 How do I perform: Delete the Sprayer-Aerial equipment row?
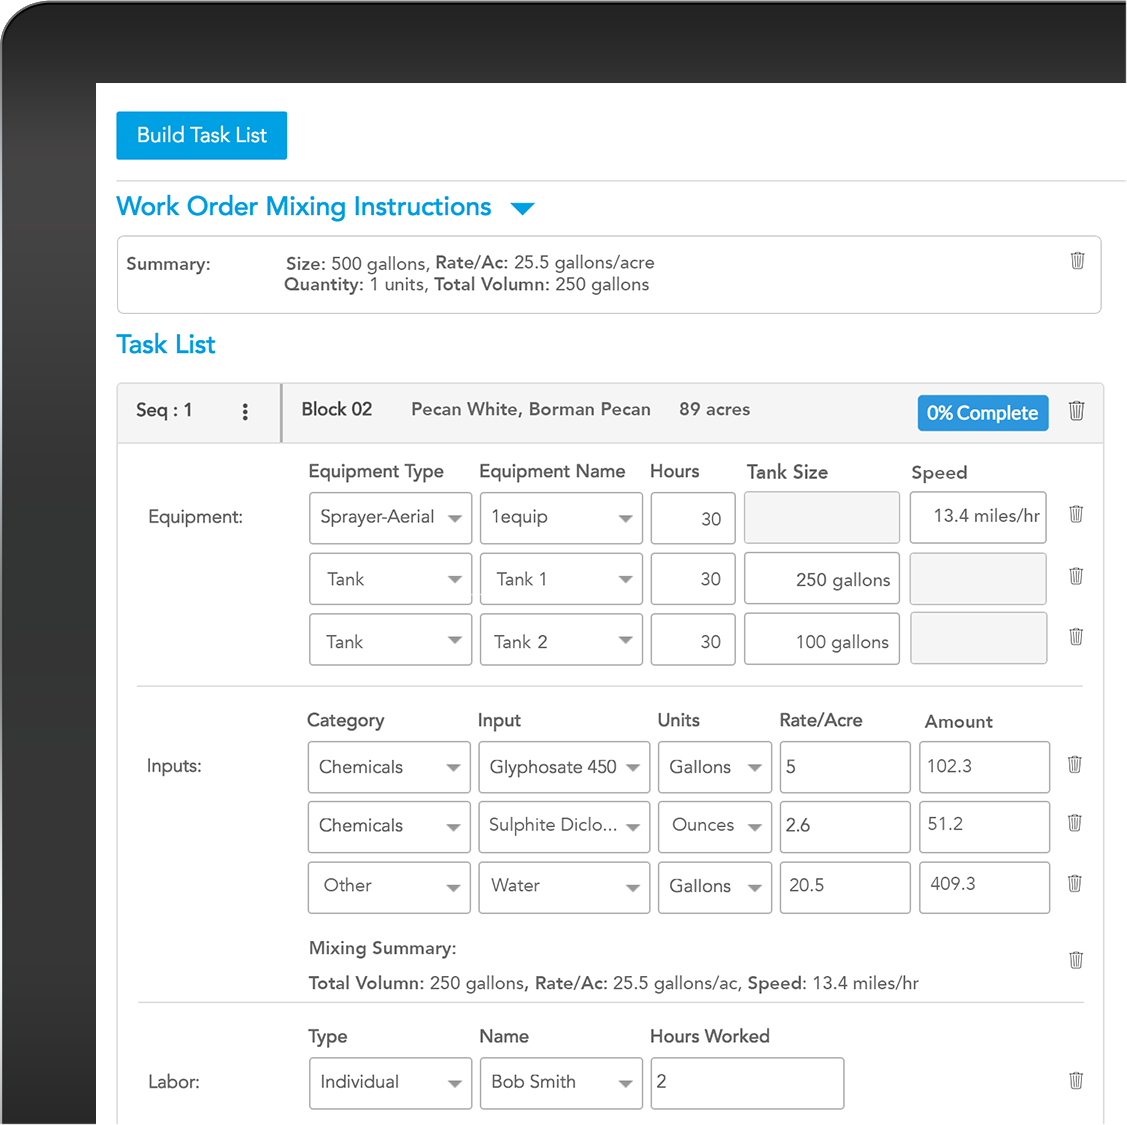[x=1076, y=514]
